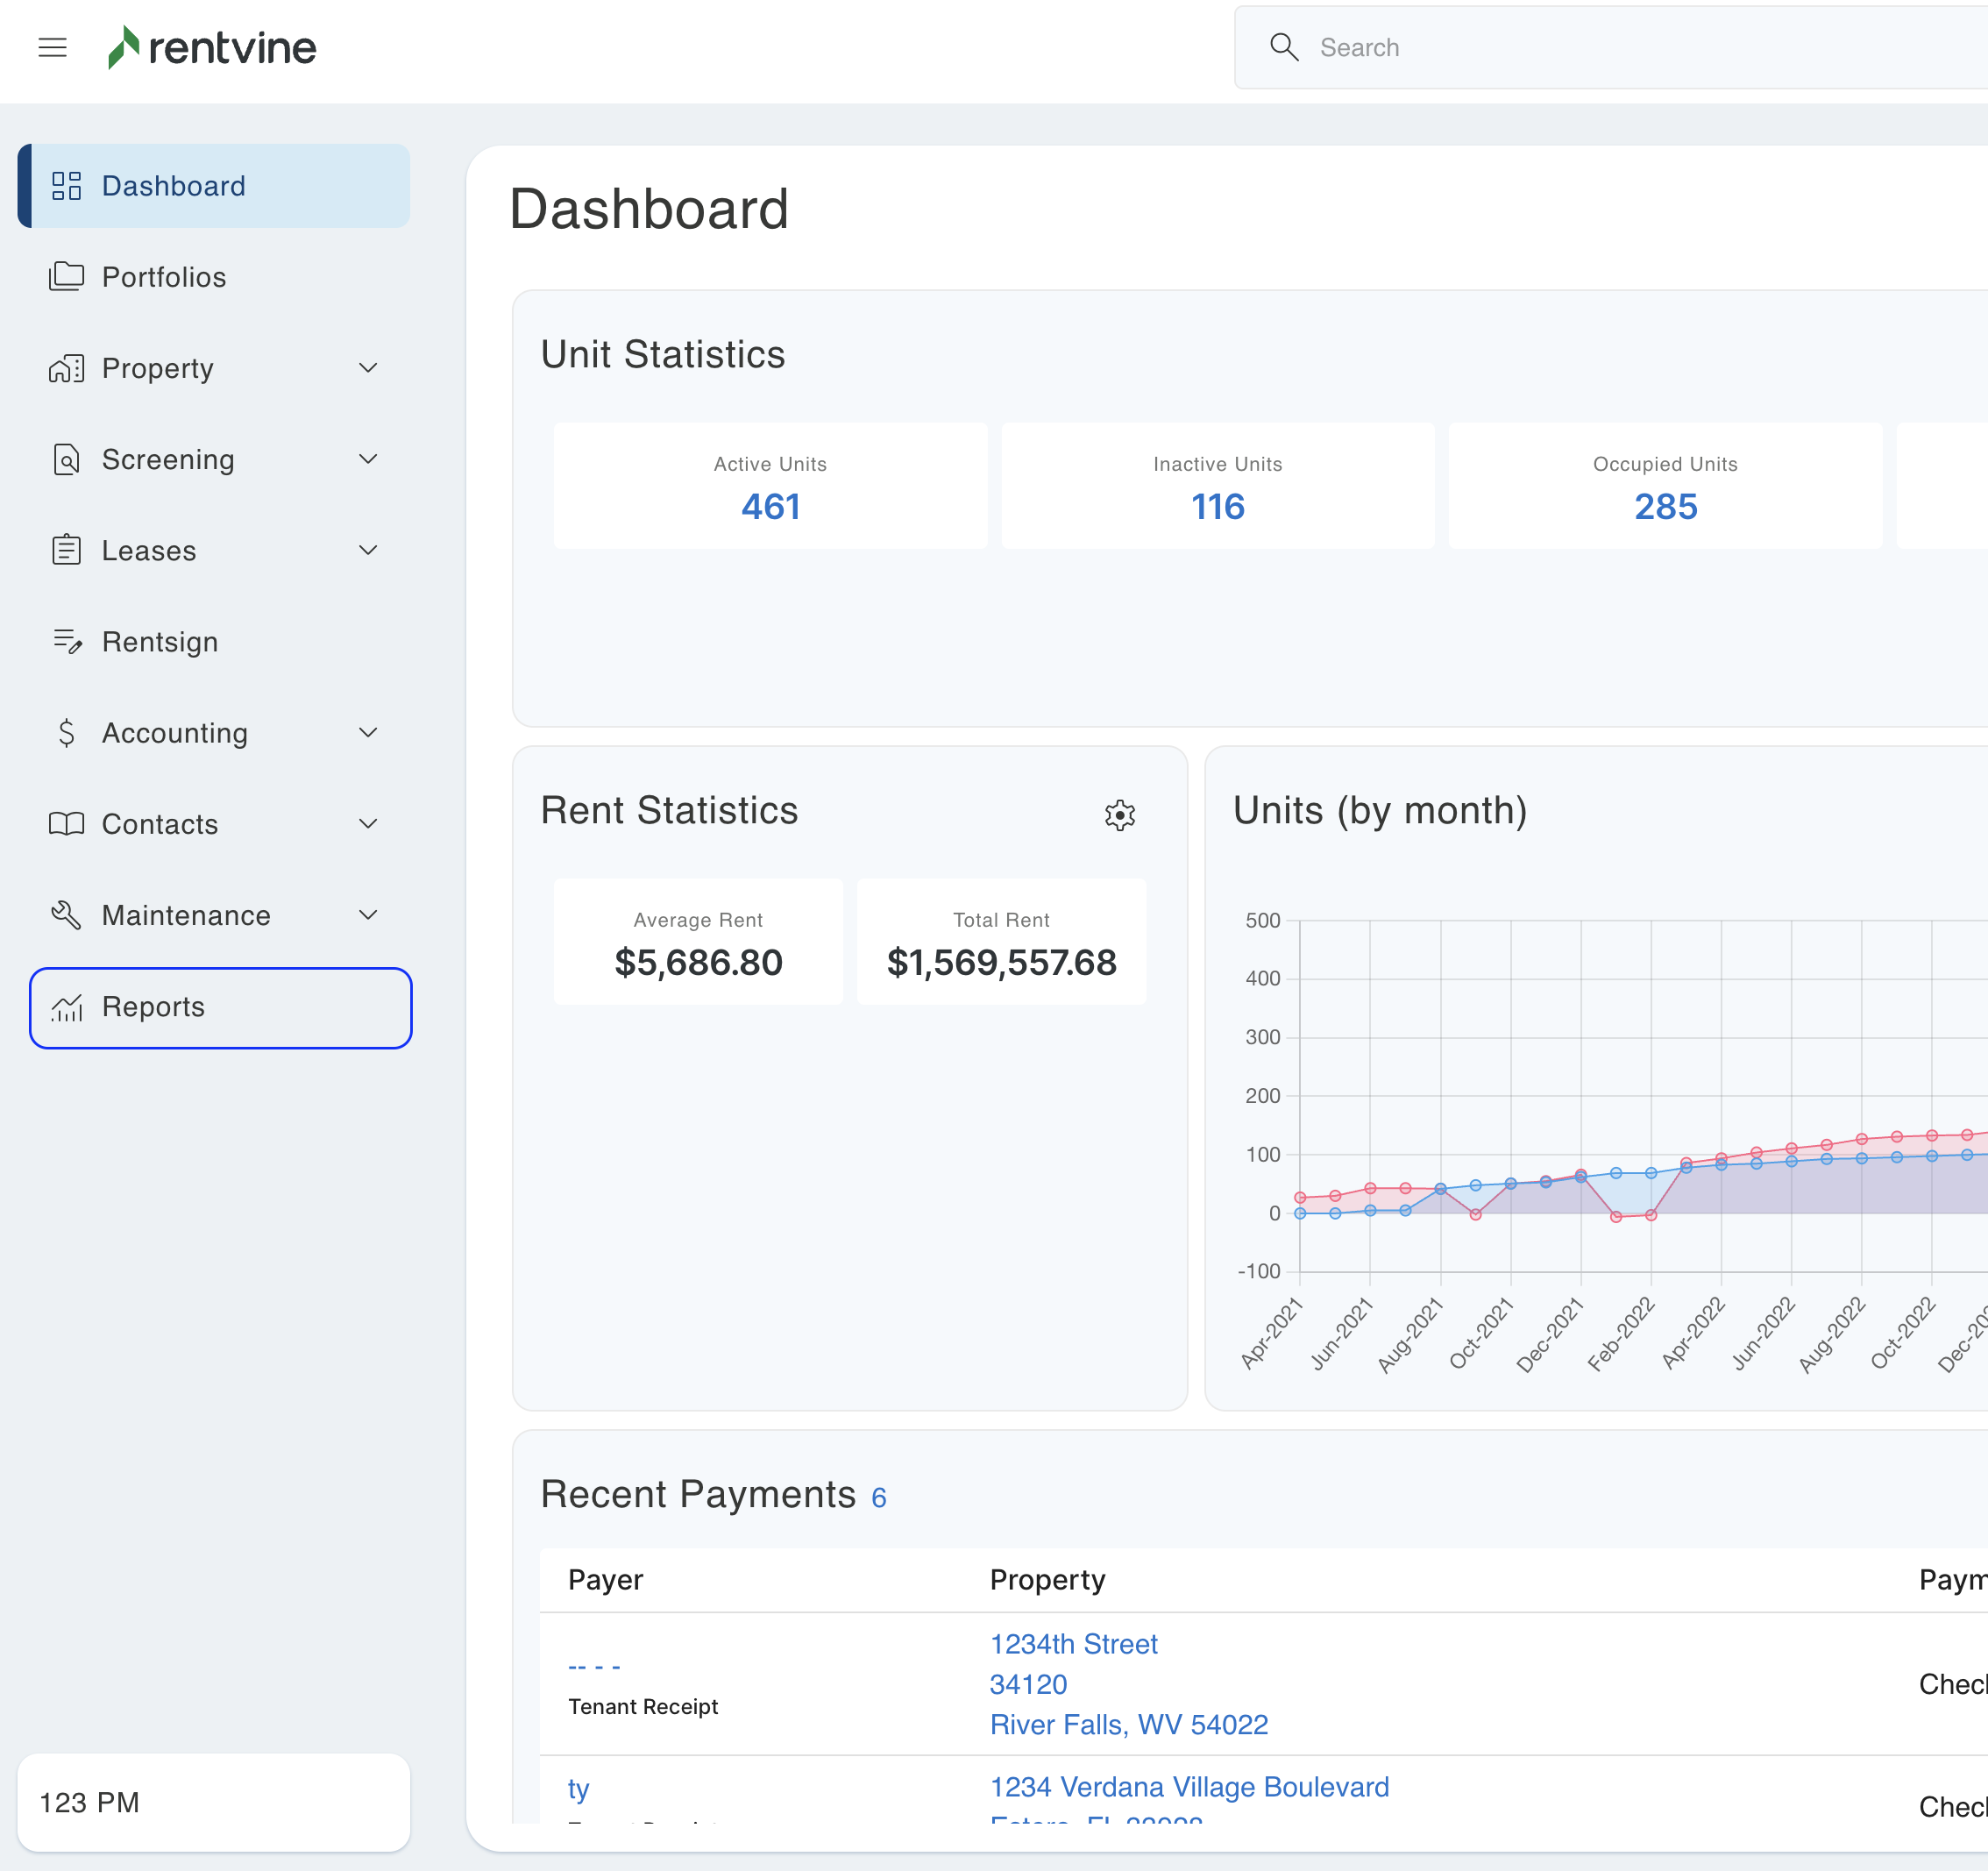Click the Rentvine logo
Viewport: 1988px width, 1871px height.
tap(212, 47)
